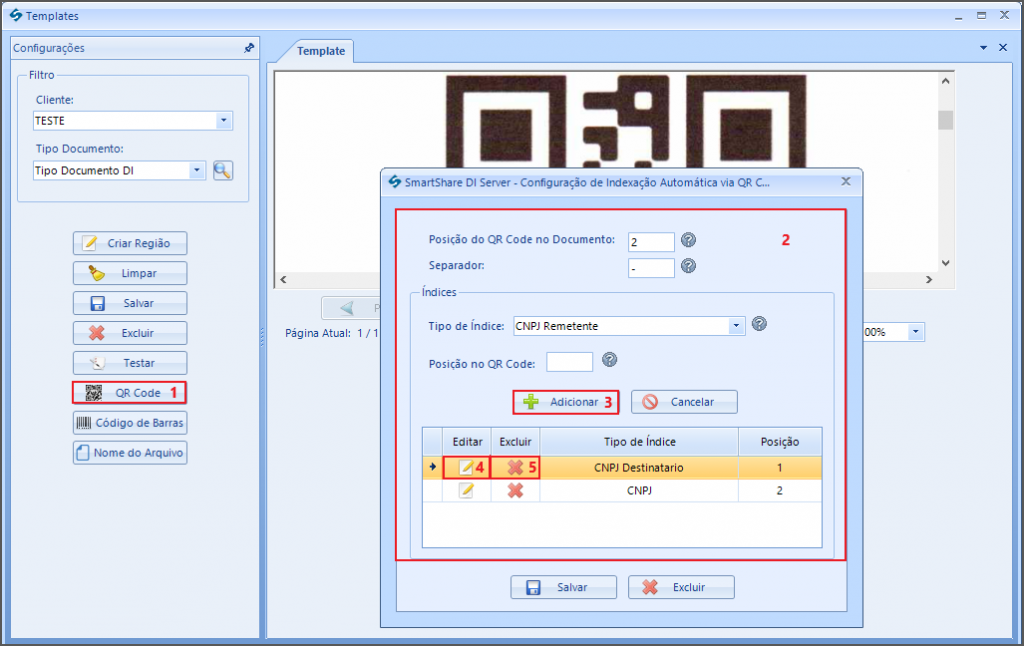The image size is (1024, 646).
Task: Select the CNPJ cell in second row
Action: pos(639,491)
